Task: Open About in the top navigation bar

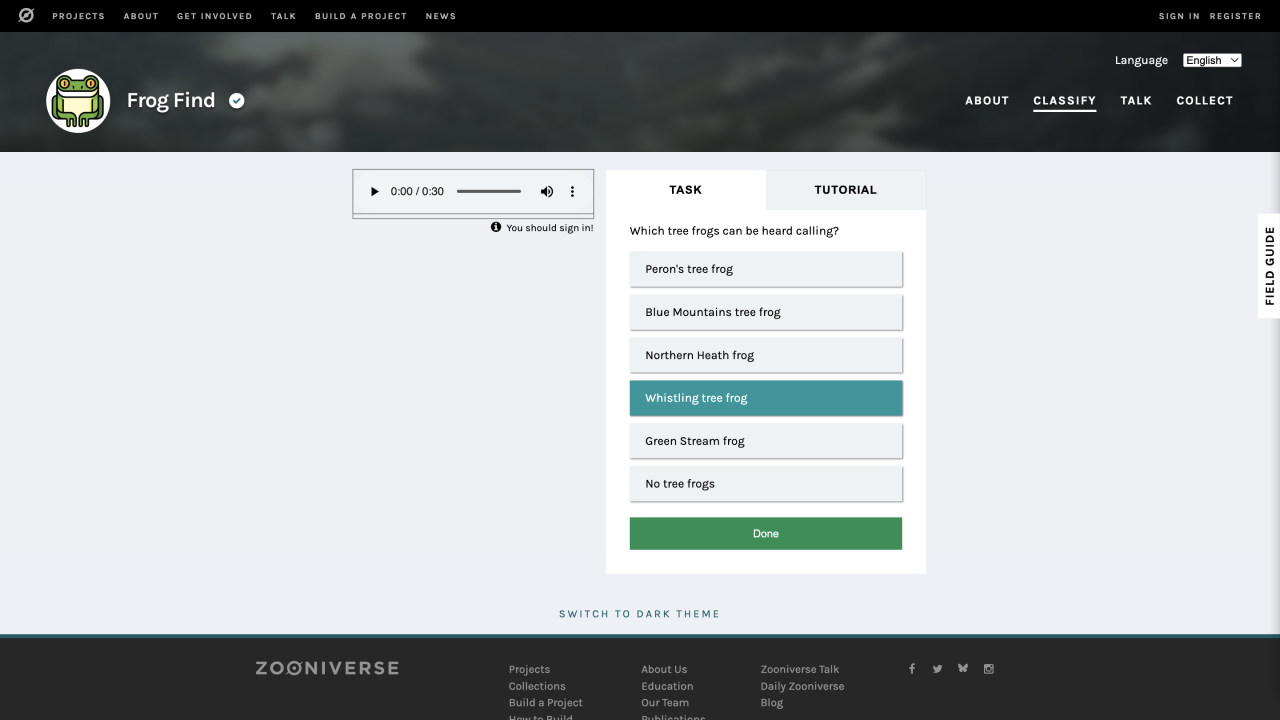Action: pyautogui.click(x=141, y=16)
